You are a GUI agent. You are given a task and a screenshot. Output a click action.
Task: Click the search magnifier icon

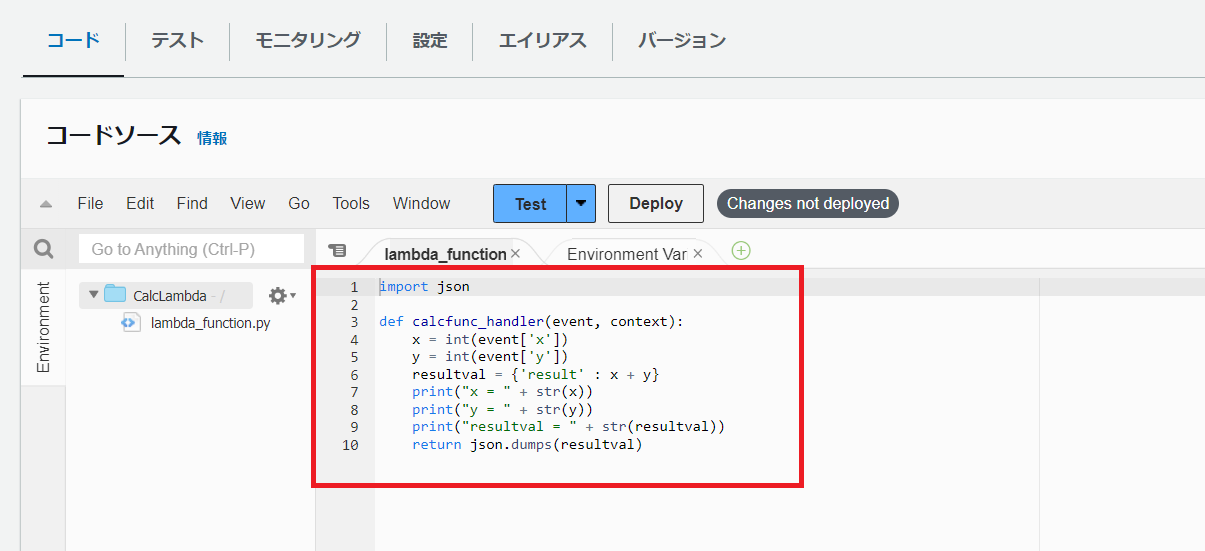coord(43,249)
